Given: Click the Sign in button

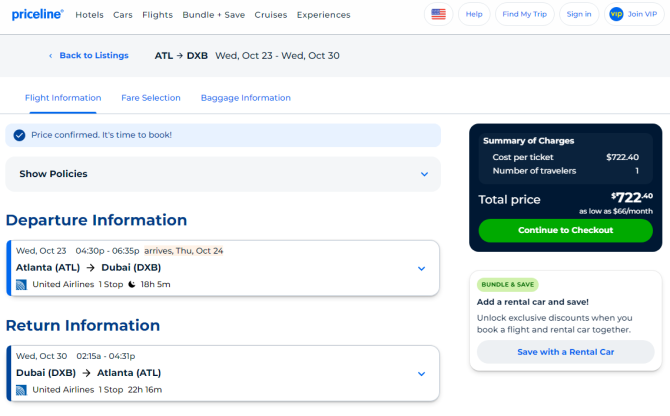Looking at the screenshot, I should (579, 14).
